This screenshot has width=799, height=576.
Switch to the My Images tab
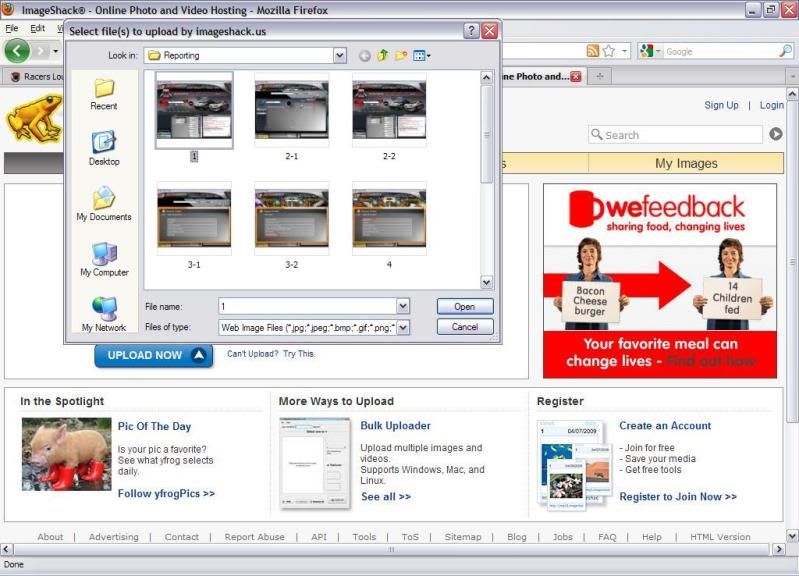tap(686, 163)
